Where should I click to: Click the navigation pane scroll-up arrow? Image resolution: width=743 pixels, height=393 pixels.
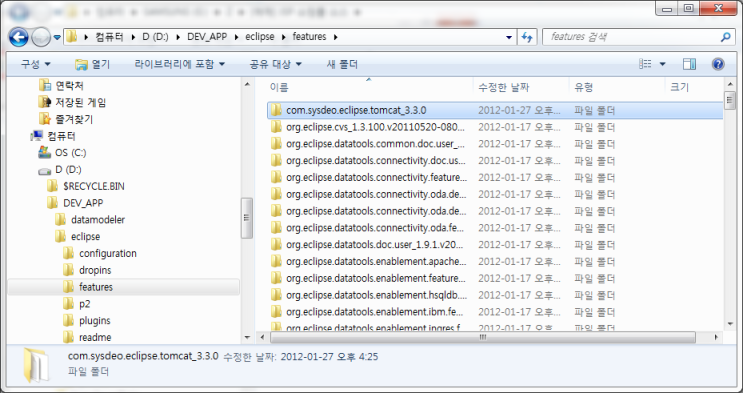247,85
